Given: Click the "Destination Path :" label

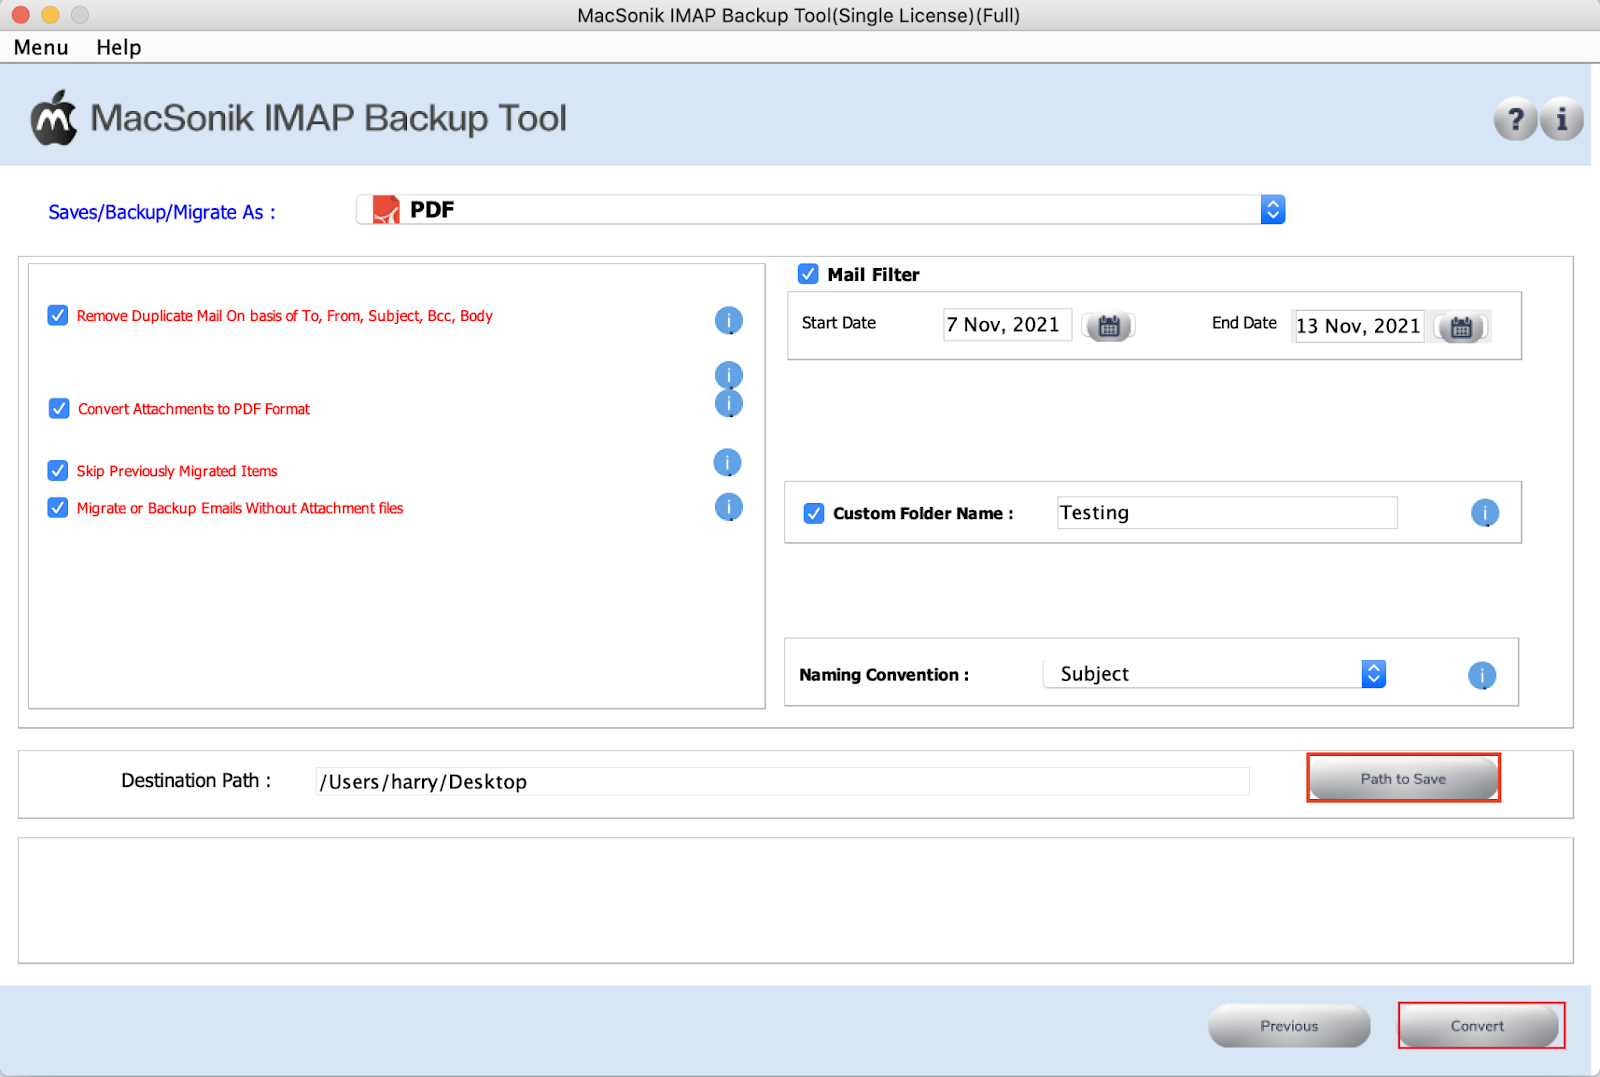Looking at the screenshot, I should (x=196, y=781).
